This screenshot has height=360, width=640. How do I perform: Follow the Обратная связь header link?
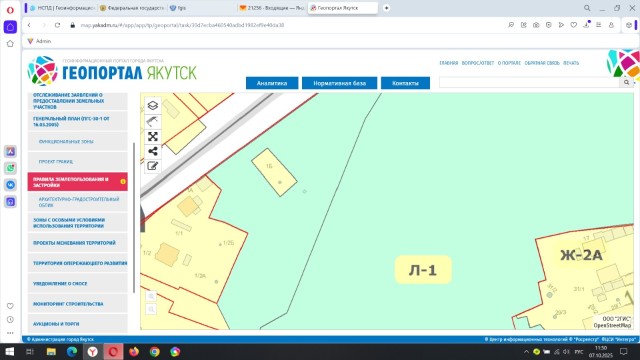click(542, 63)
